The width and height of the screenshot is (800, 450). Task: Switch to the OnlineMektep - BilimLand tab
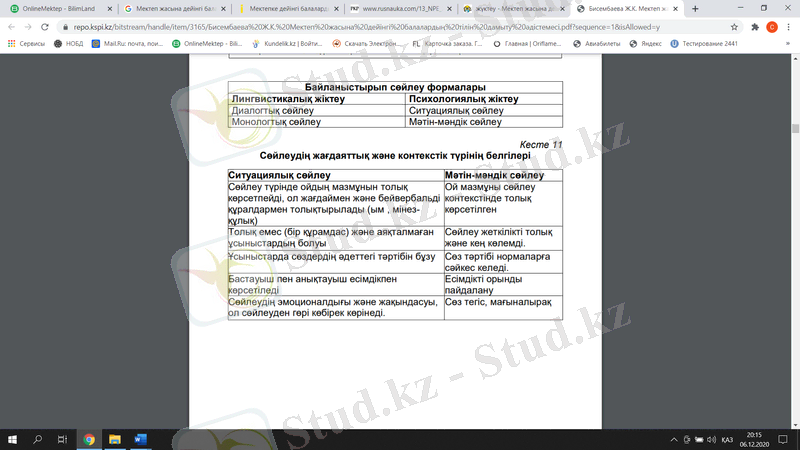tap(59, 9)
